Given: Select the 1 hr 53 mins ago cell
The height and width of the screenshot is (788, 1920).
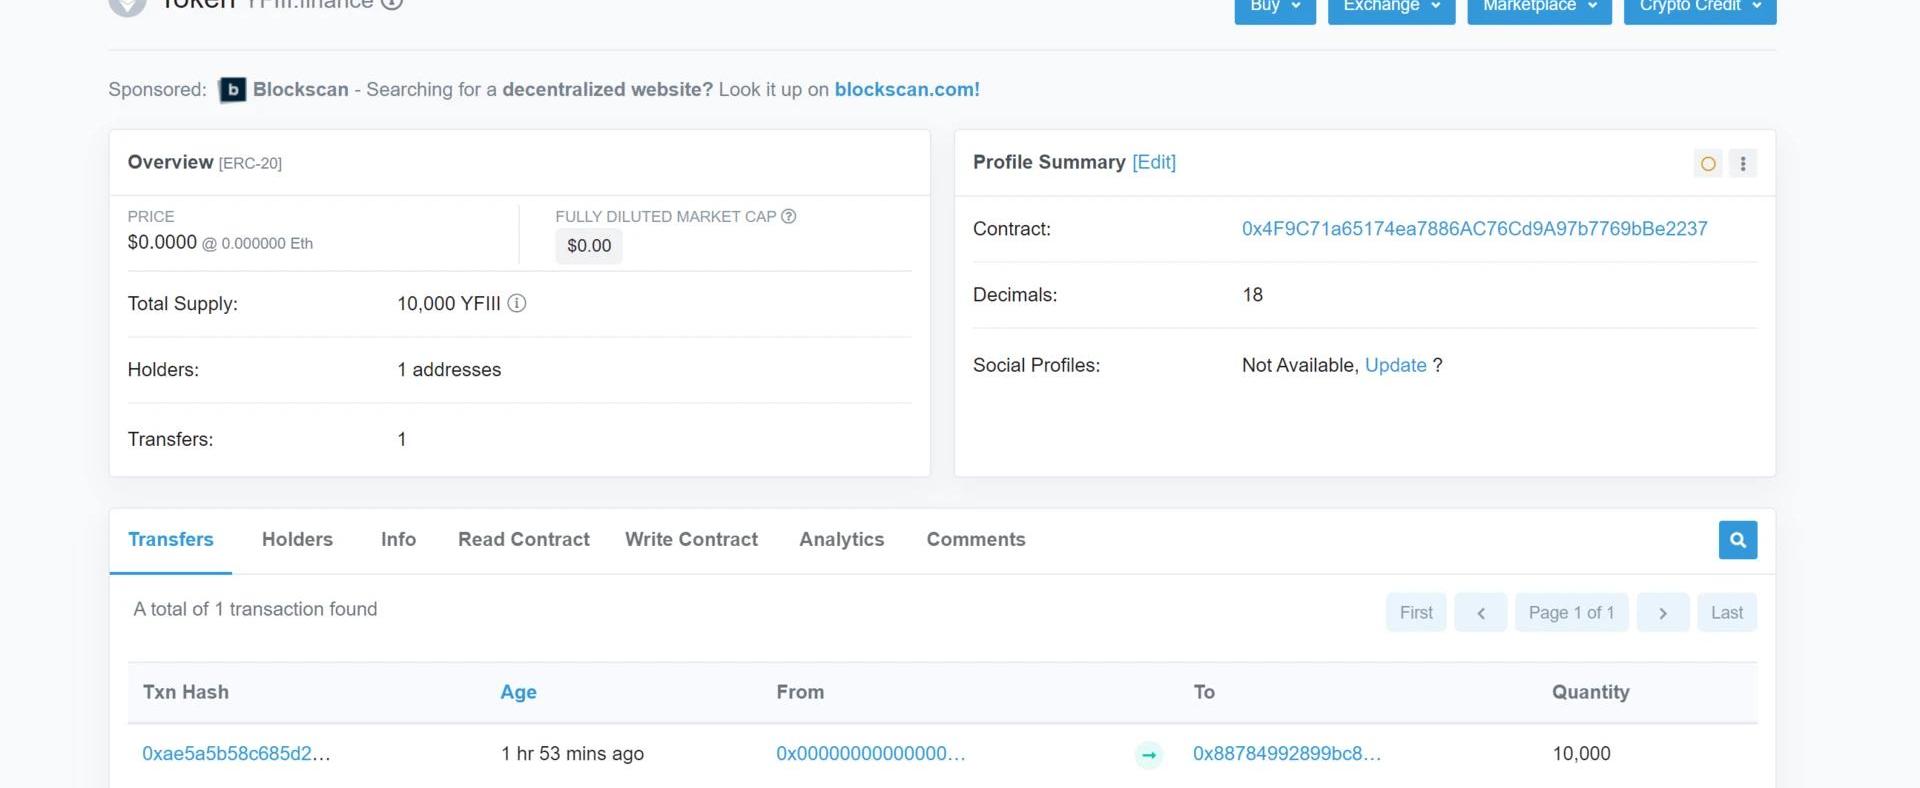Looking at the screenshot, I should tap(572, 754).
